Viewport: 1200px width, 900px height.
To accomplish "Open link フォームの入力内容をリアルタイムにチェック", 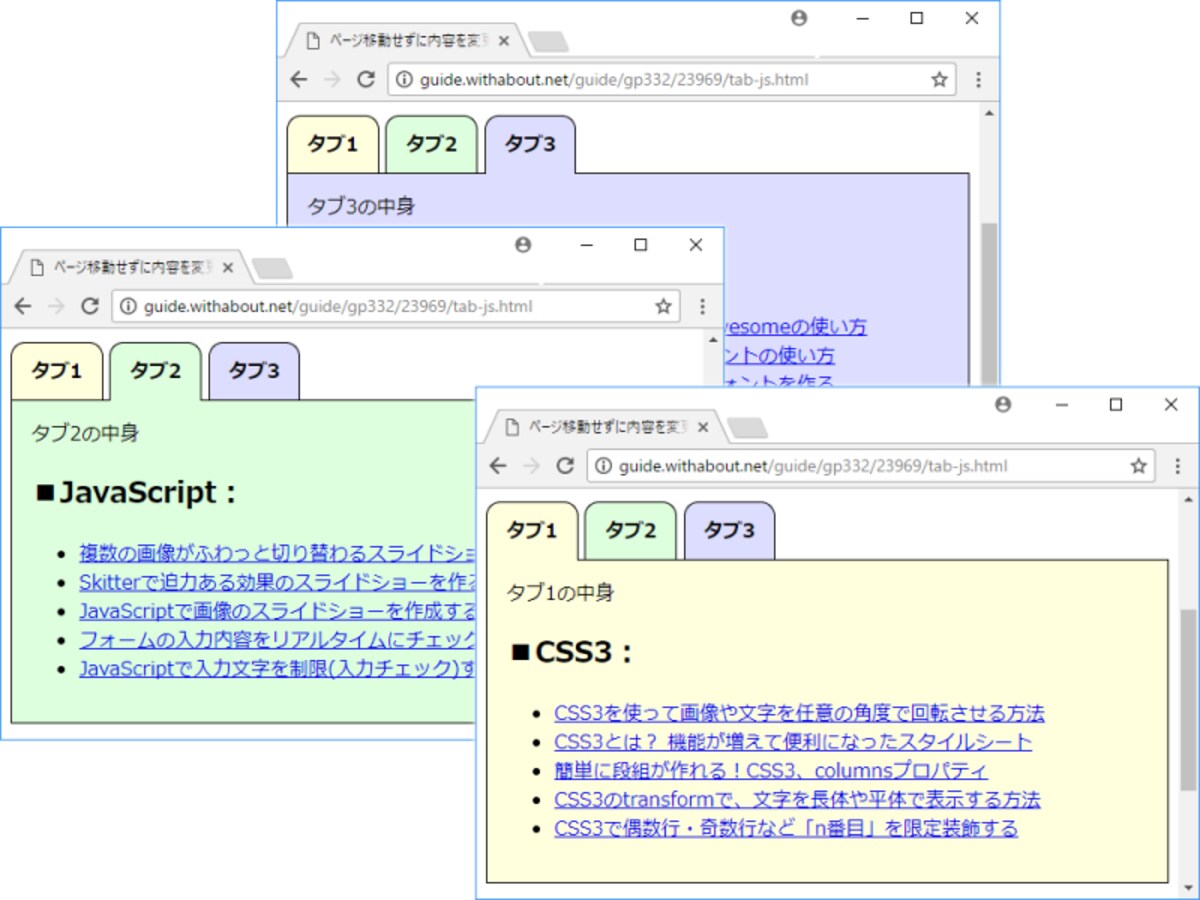I will coord(278,639).
